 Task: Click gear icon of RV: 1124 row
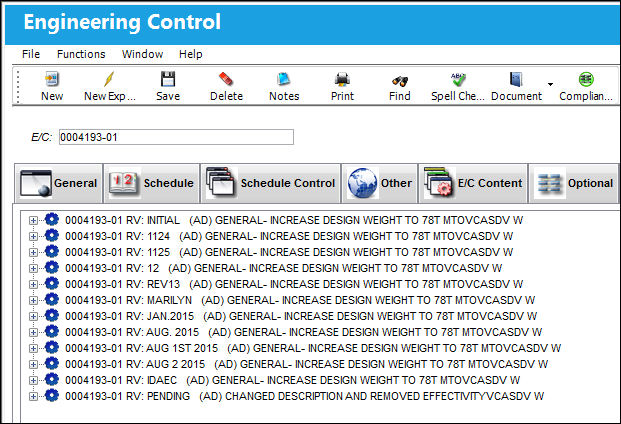(x=51, y=236)
